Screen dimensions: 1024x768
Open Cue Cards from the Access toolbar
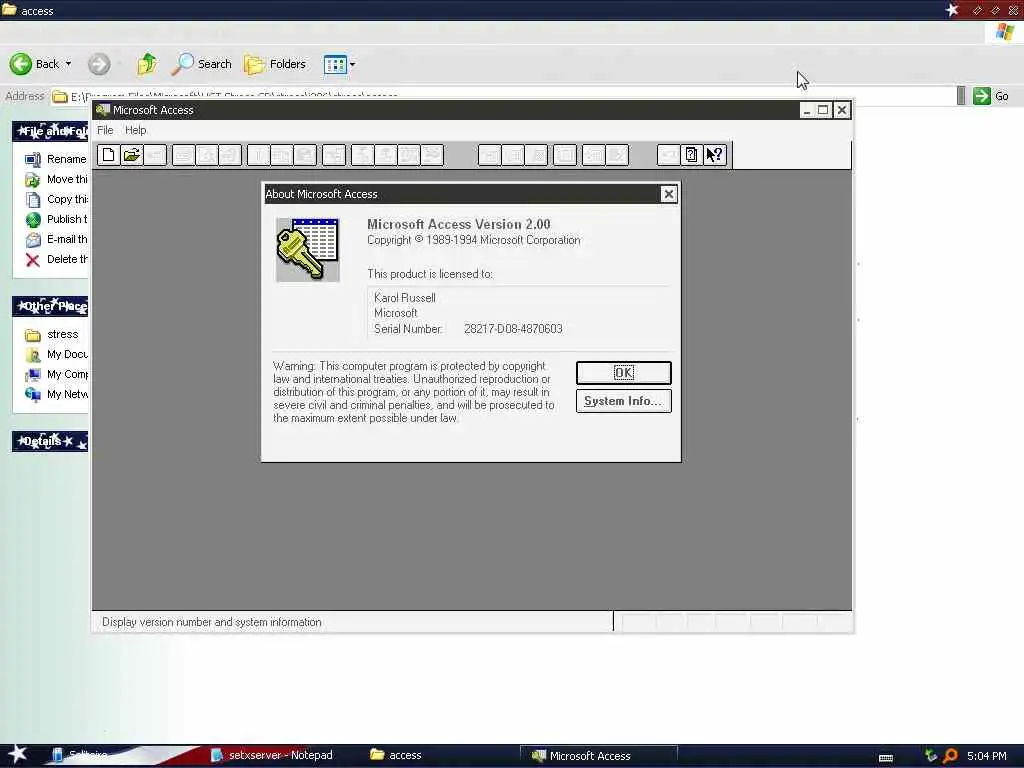(x=691, y=155)
